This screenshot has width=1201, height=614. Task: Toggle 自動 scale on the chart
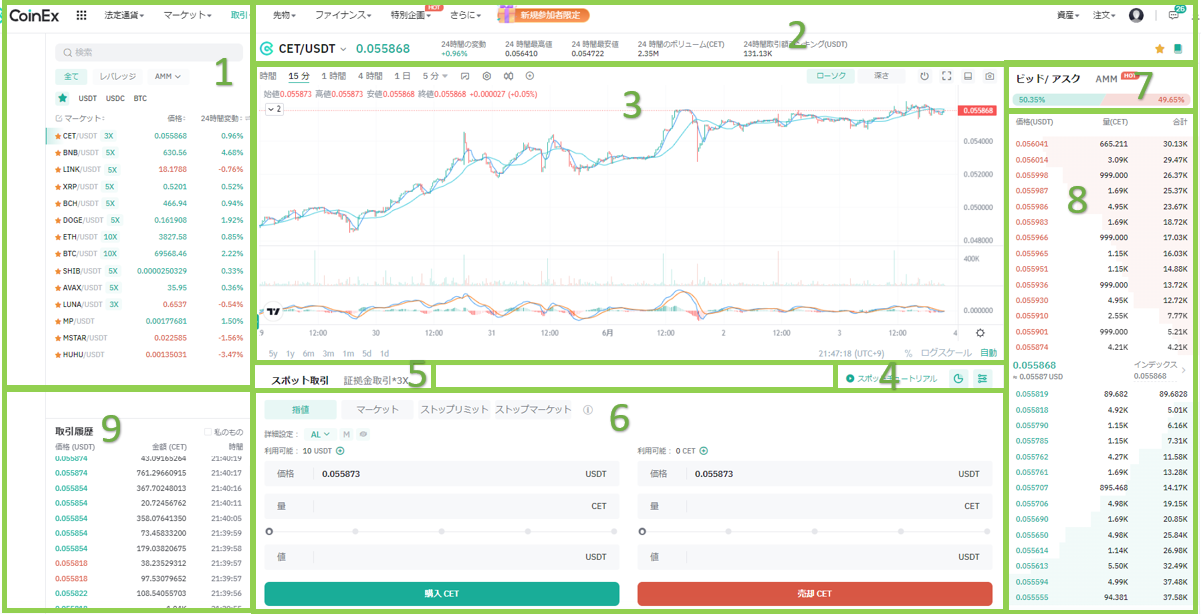[x=988, y=353]
